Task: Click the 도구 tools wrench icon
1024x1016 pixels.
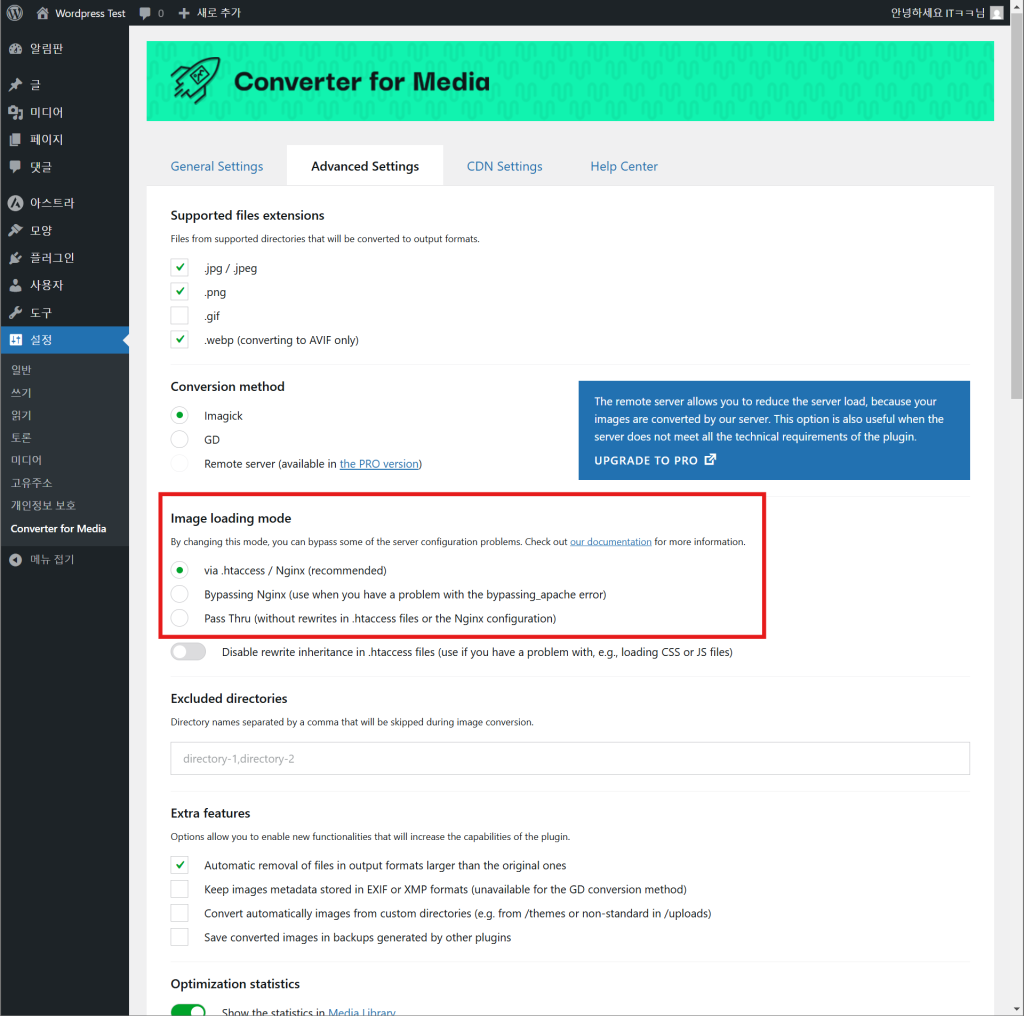Action: (x=16, y=313)
